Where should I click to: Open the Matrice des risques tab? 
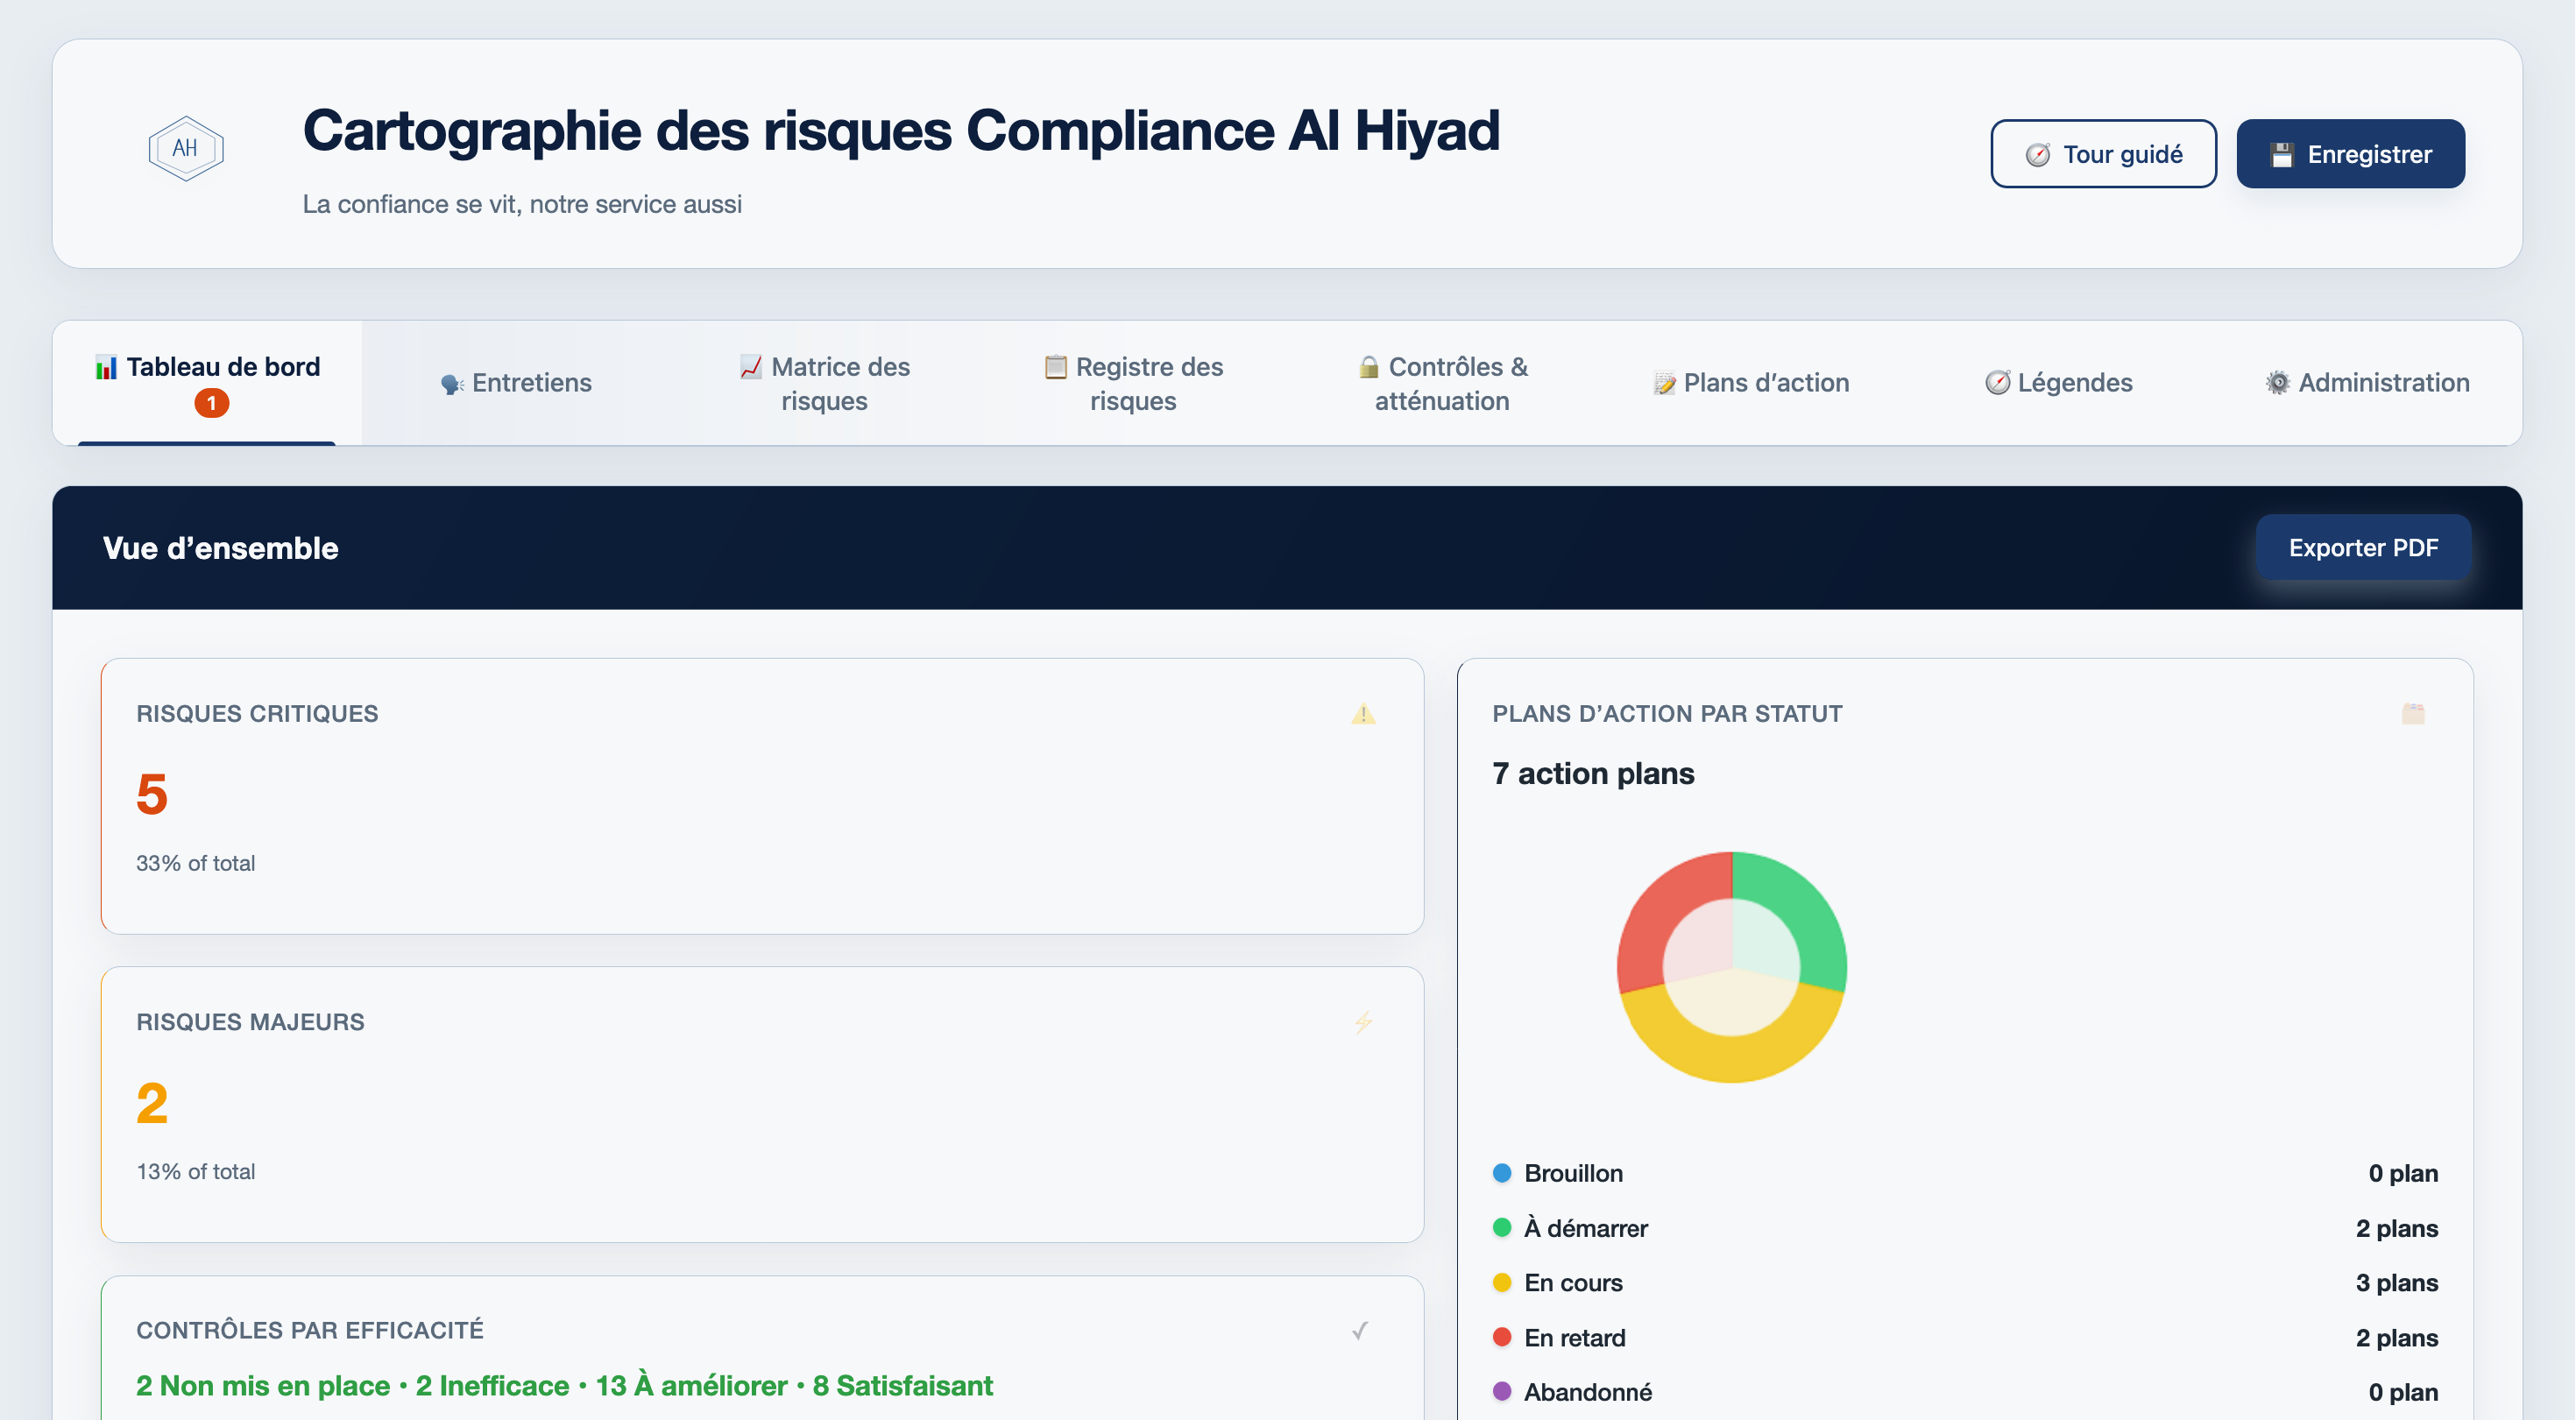825,383
